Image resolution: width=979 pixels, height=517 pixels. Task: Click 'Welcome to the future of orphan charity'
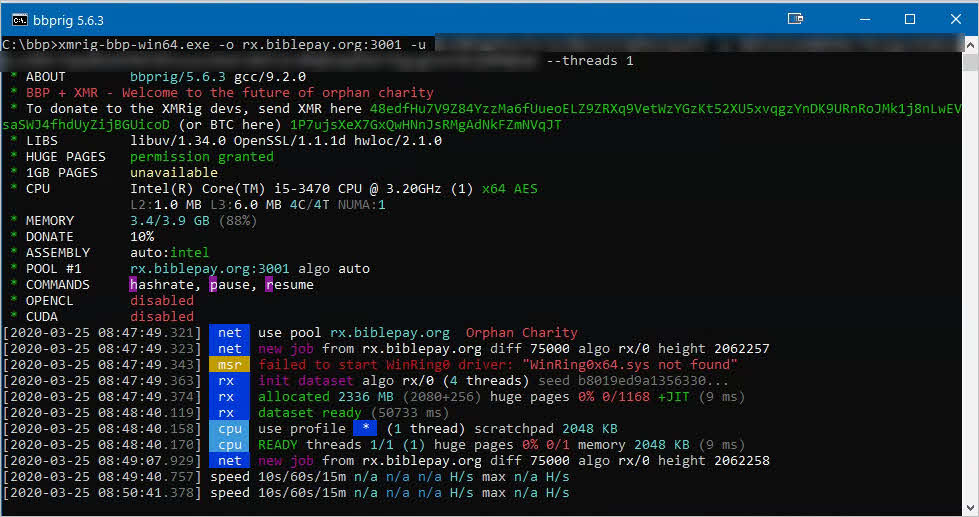coord(277,92)
